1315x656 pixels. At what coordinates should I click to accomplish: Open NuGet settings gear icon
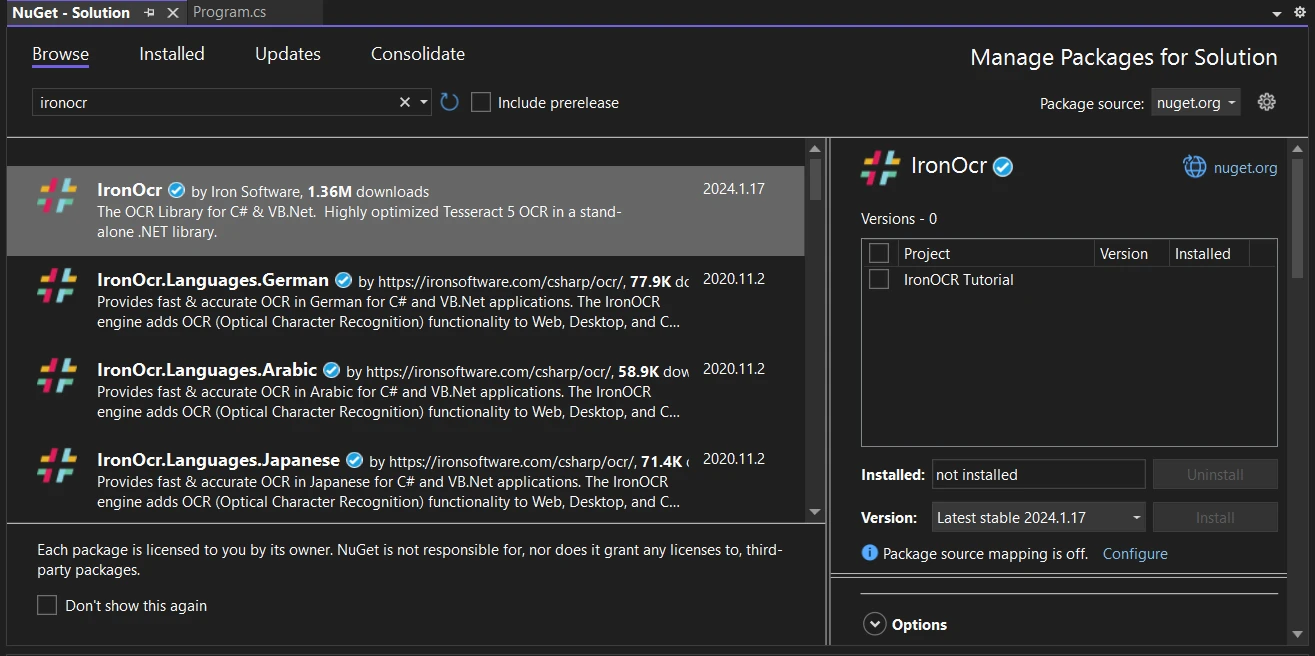coord(1266,102)
